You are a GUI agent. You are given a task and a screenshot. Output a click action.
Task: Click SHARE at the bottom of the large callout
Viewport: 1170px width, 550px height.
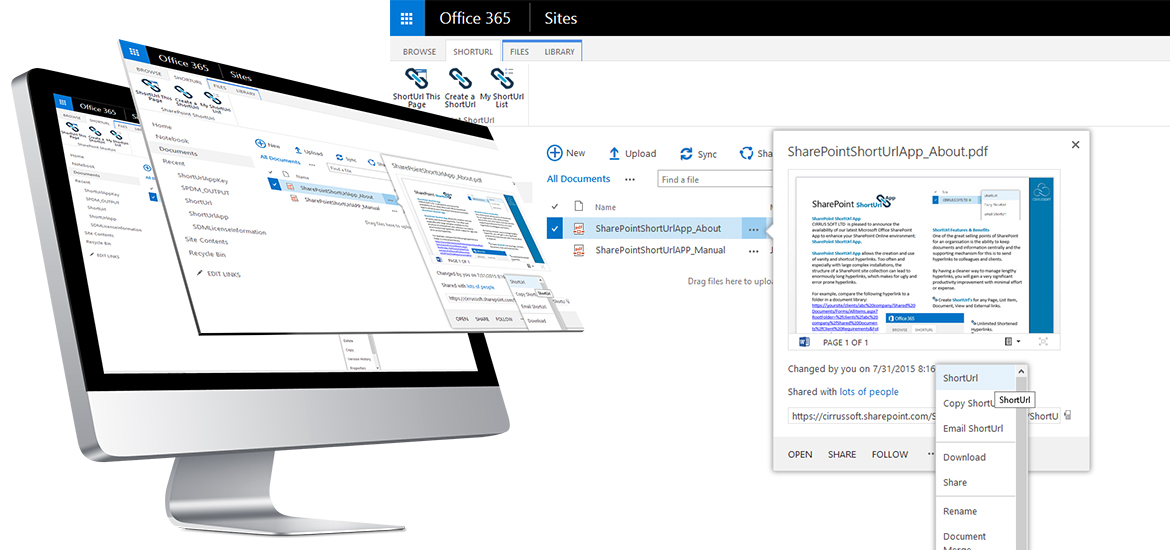[x=842, y=454]
